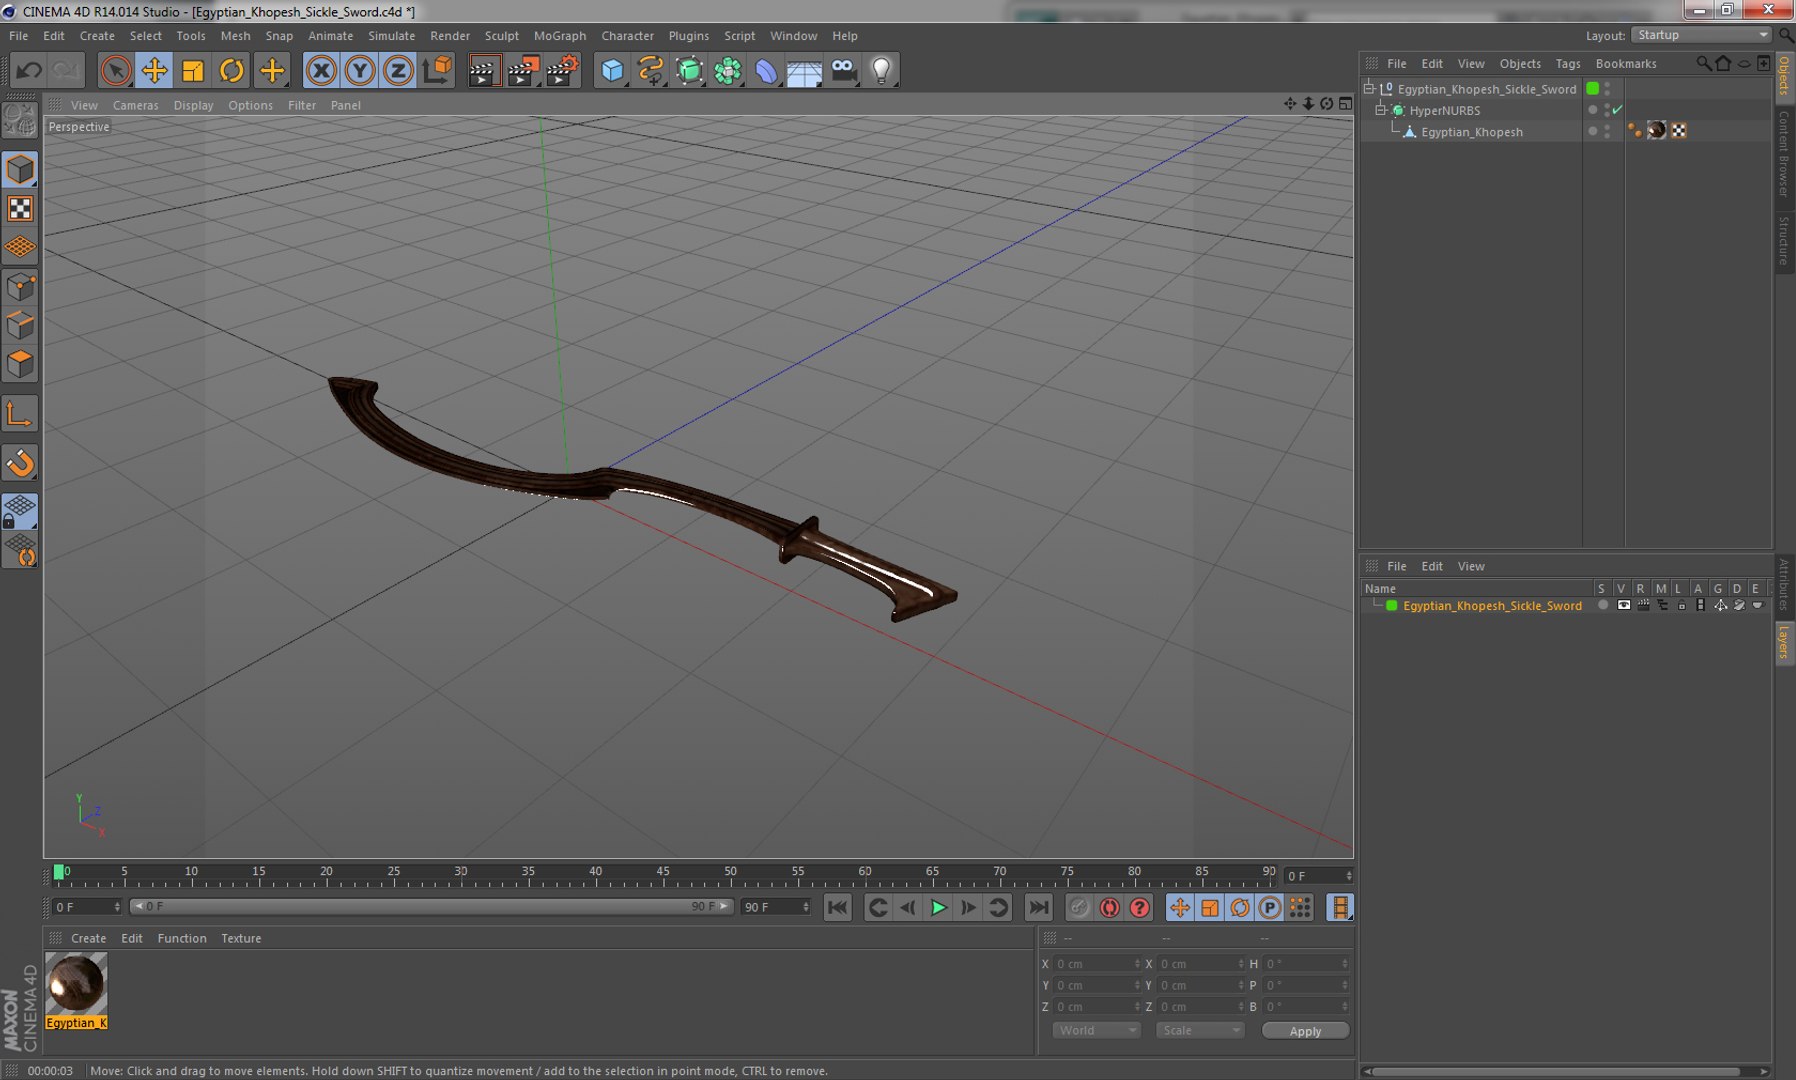This screenshot has width=1796, height=1080.
Task: Select the Live Selection tool
Action: coord(116,70)
